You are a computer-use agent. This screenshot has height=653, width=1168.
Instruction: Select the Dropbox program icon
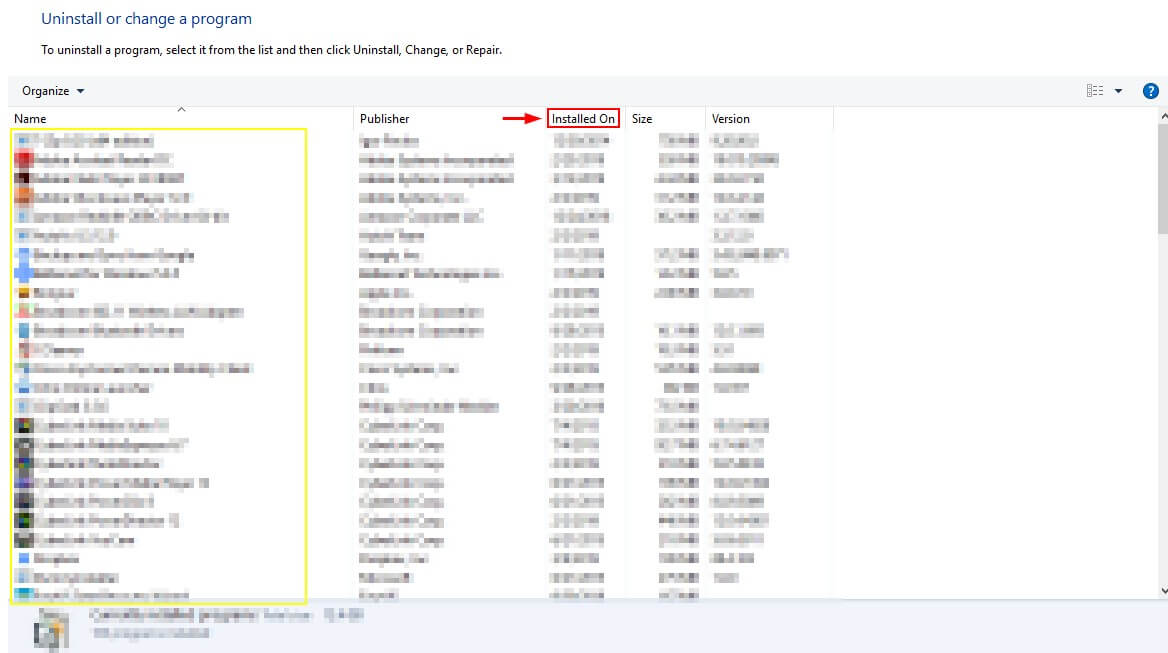point(24,558)
